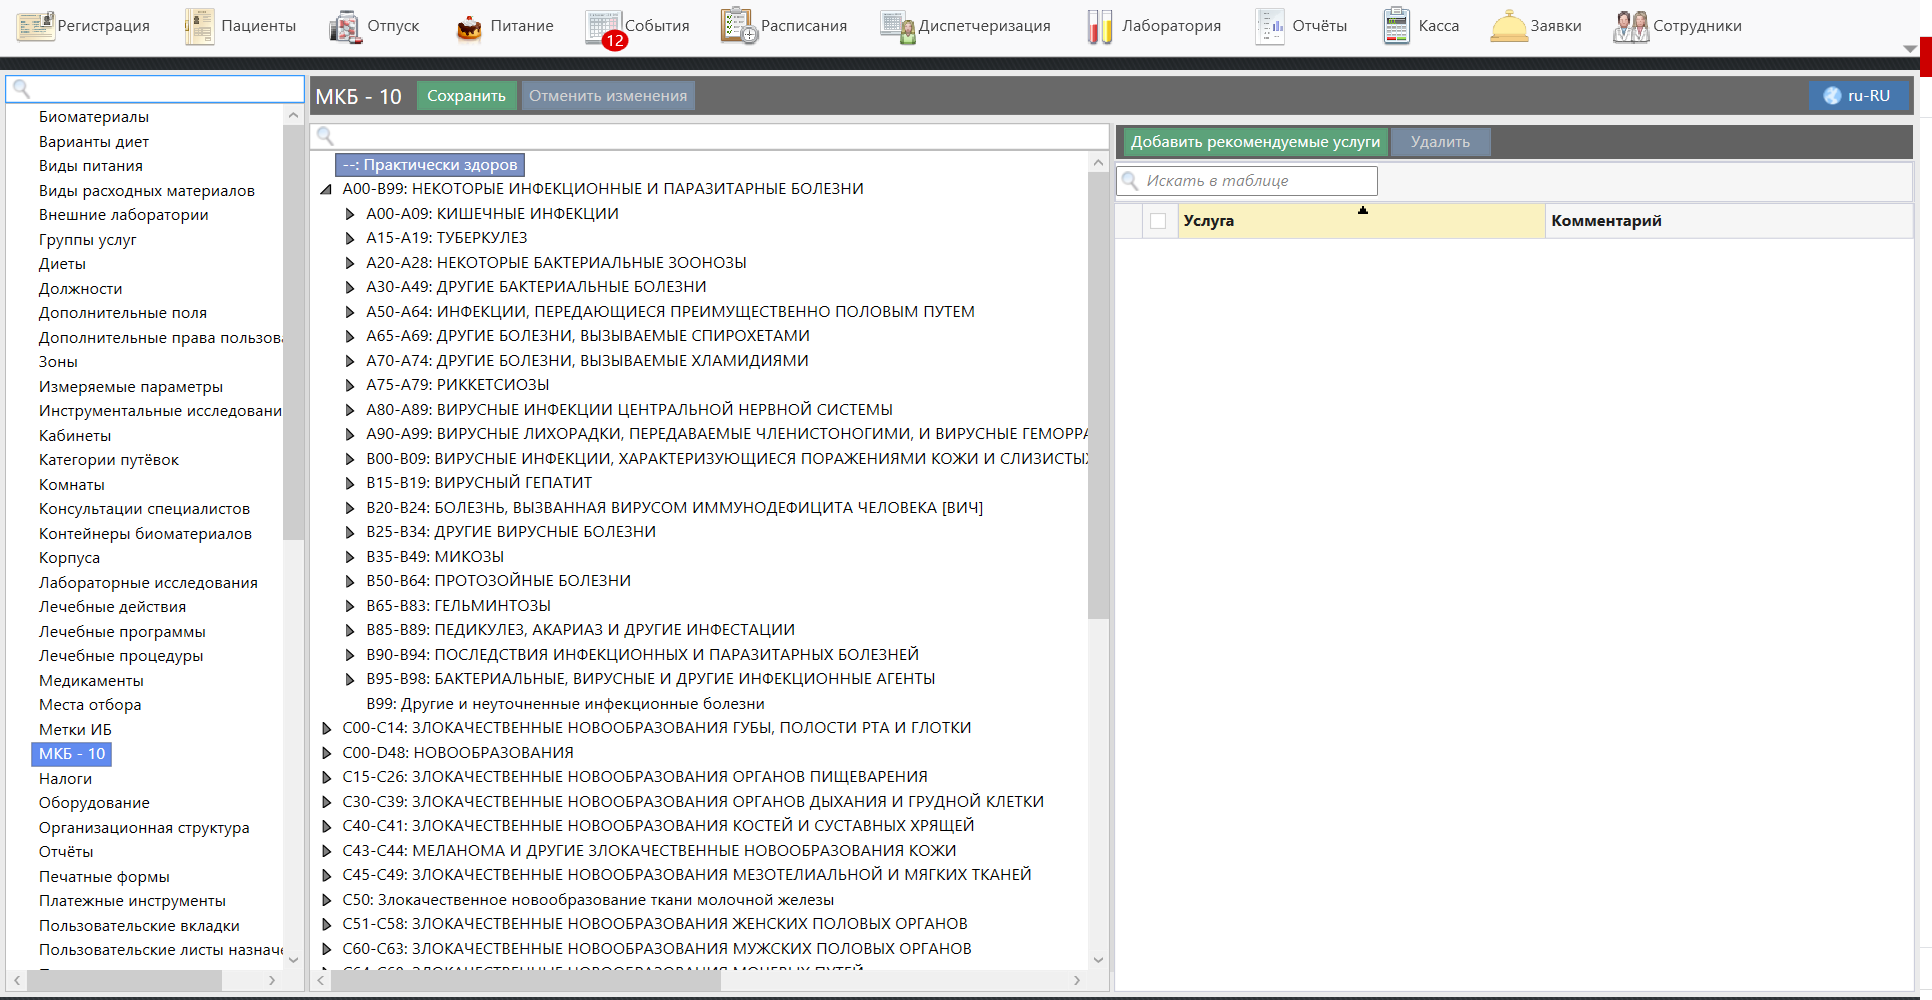
Task: Open События calendar icon with badge
Action: tap(604, 27)
